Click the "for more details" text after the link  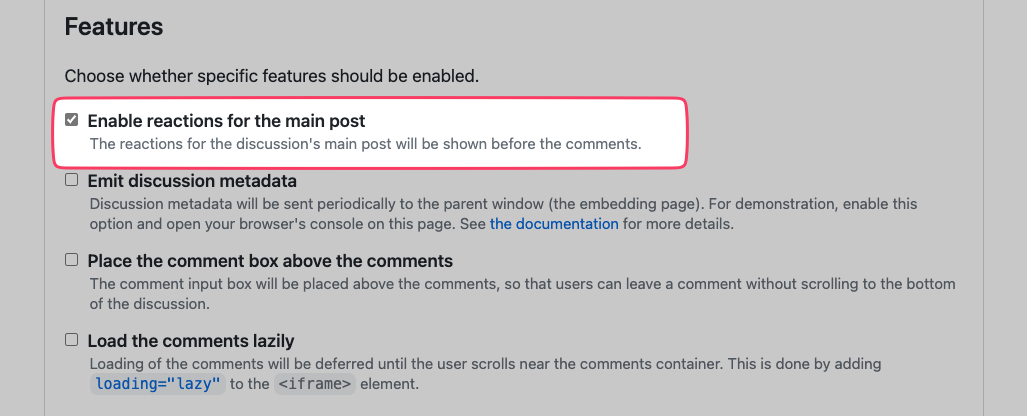point(678,224)
